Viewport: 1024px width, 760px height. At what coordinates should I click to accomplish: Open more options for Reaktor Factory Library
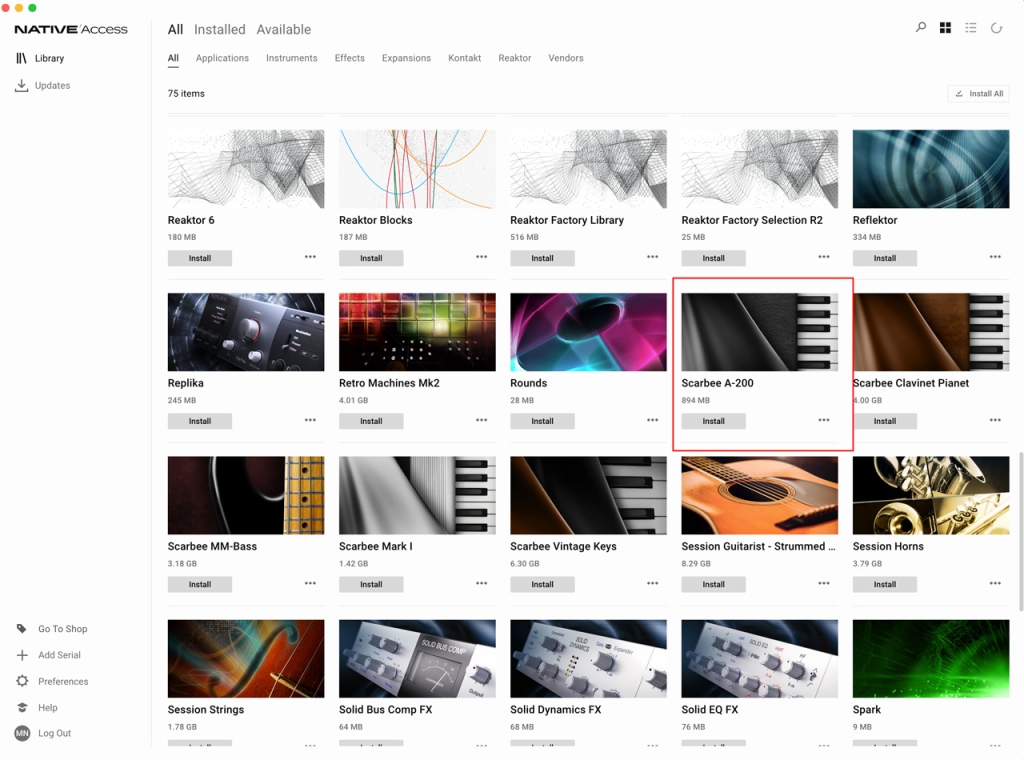point(652,257)
